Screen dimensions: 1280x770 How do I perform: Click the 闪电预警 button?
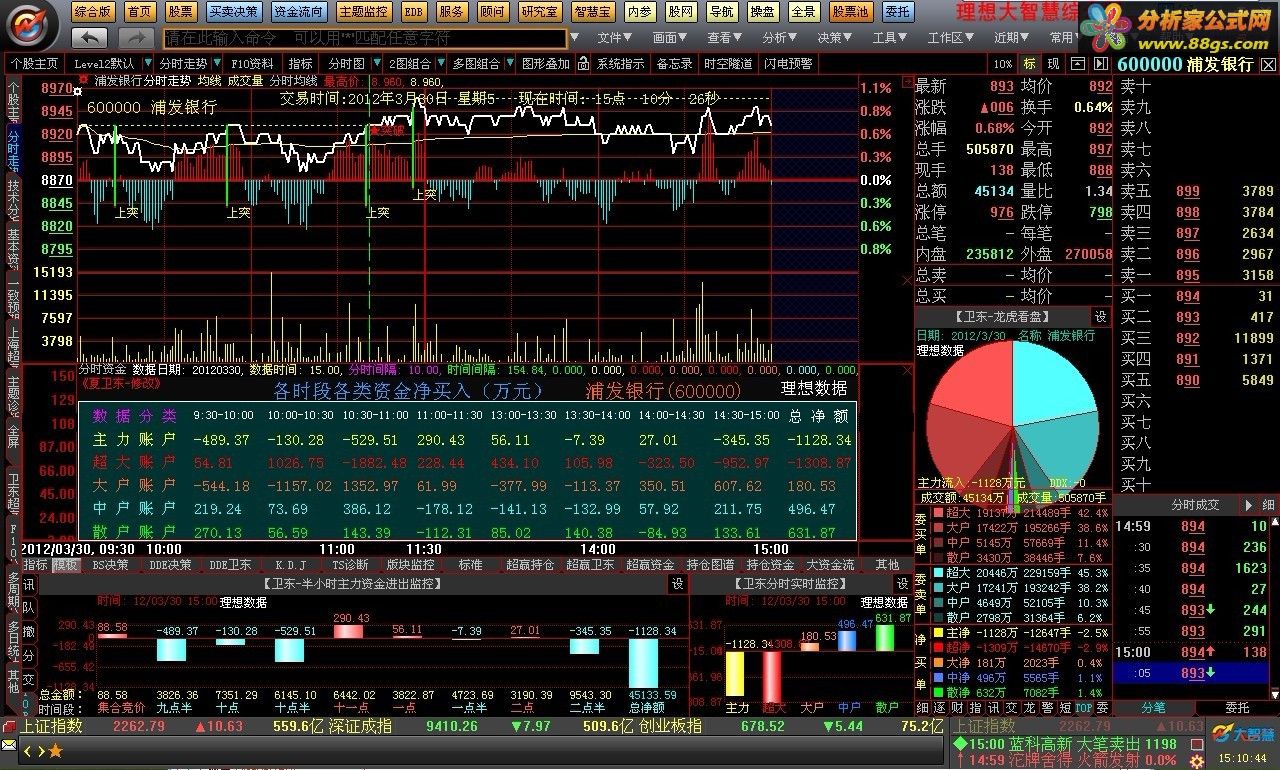[789, 63]
